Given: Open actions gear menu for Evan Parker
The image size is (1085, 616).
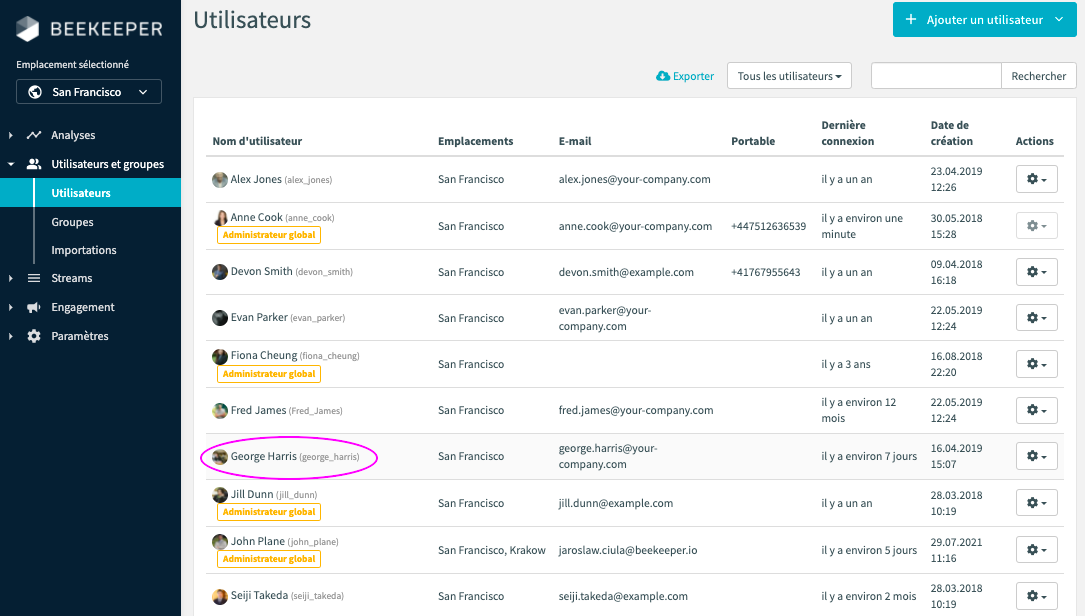Looking at the screenshot, I should pyautogui.click(x=1037, y=318).
